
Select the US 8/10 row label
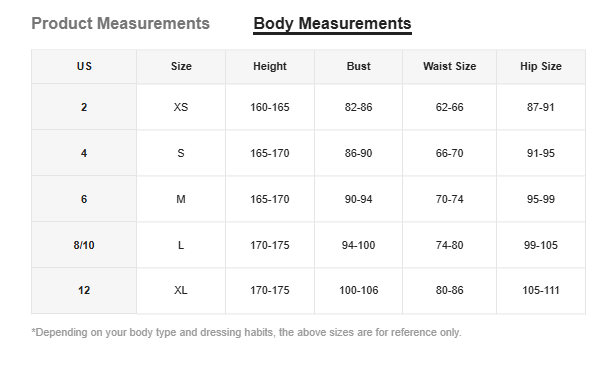(84, 245)
